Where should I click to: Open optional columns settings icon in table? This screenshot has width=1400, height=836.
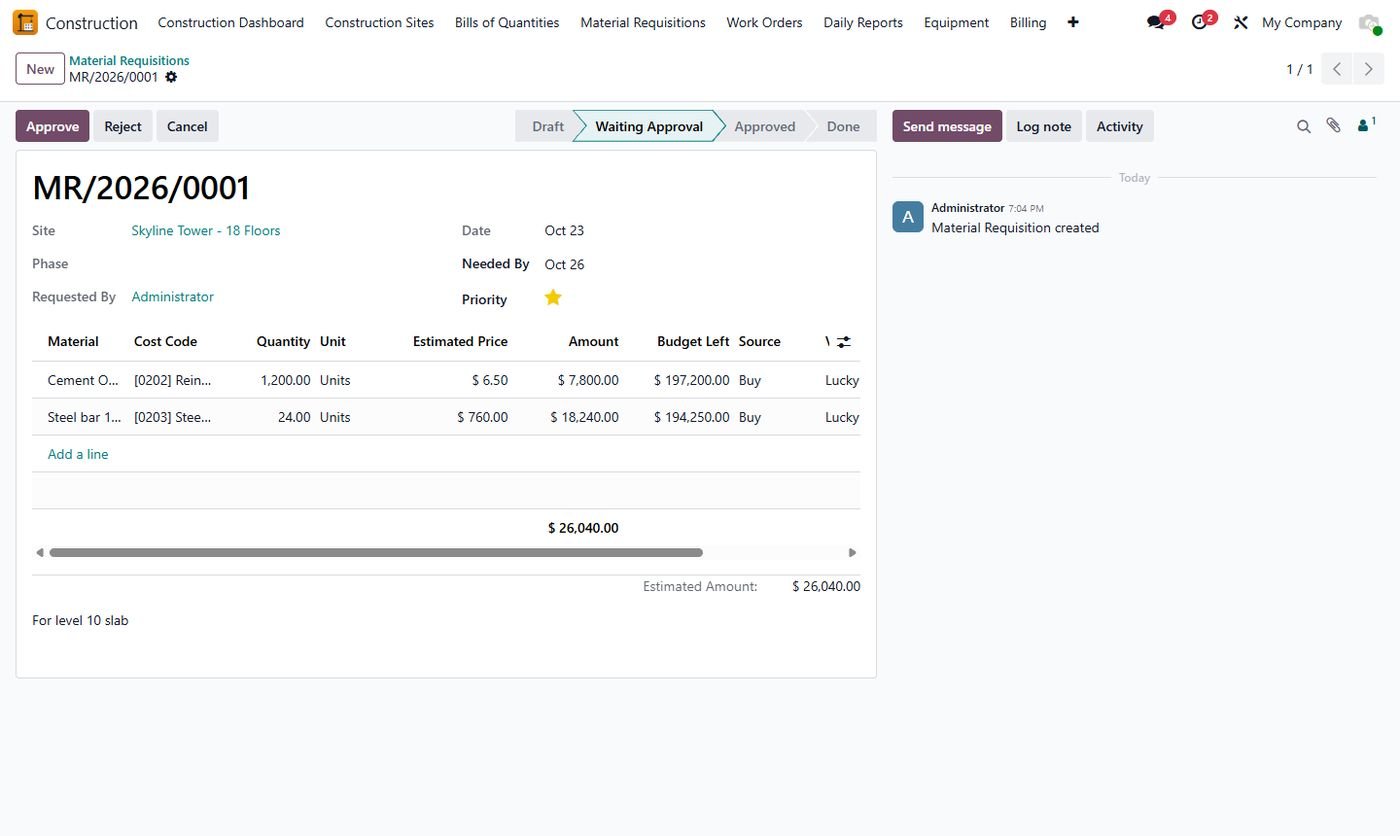[x=844, y=341]
